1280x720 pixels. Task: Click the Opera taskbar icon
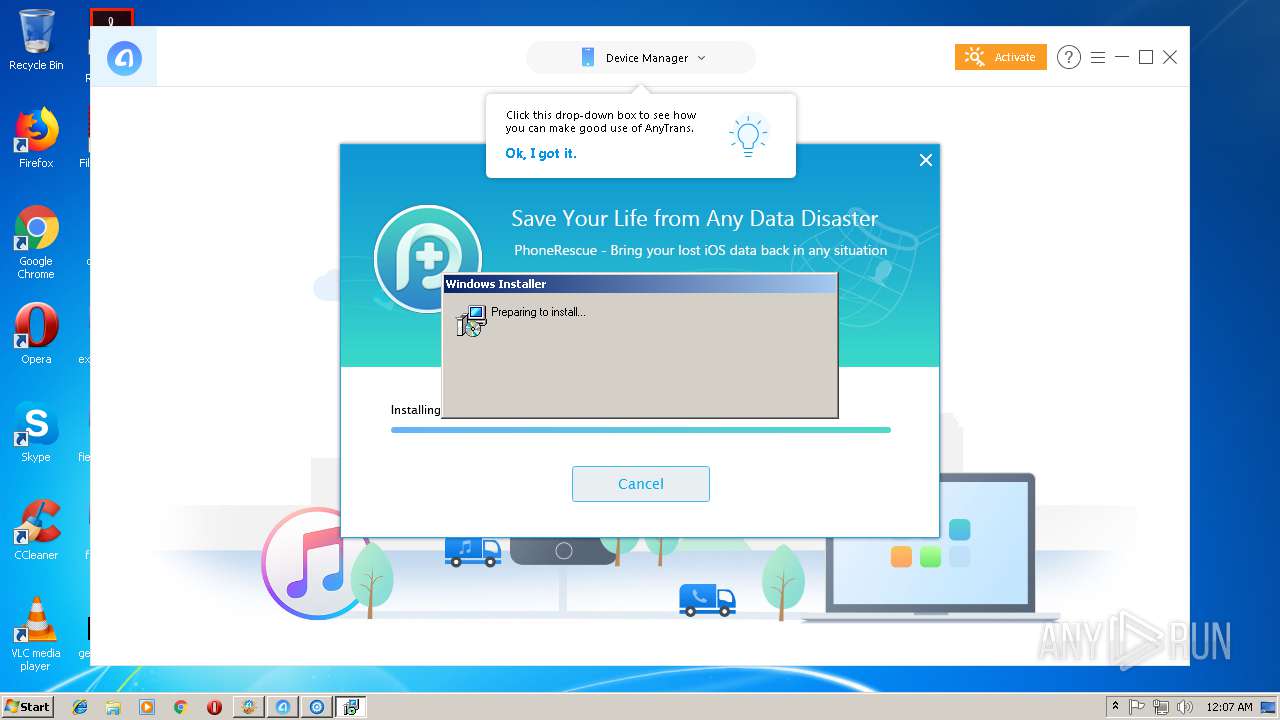tap(214, 707)
